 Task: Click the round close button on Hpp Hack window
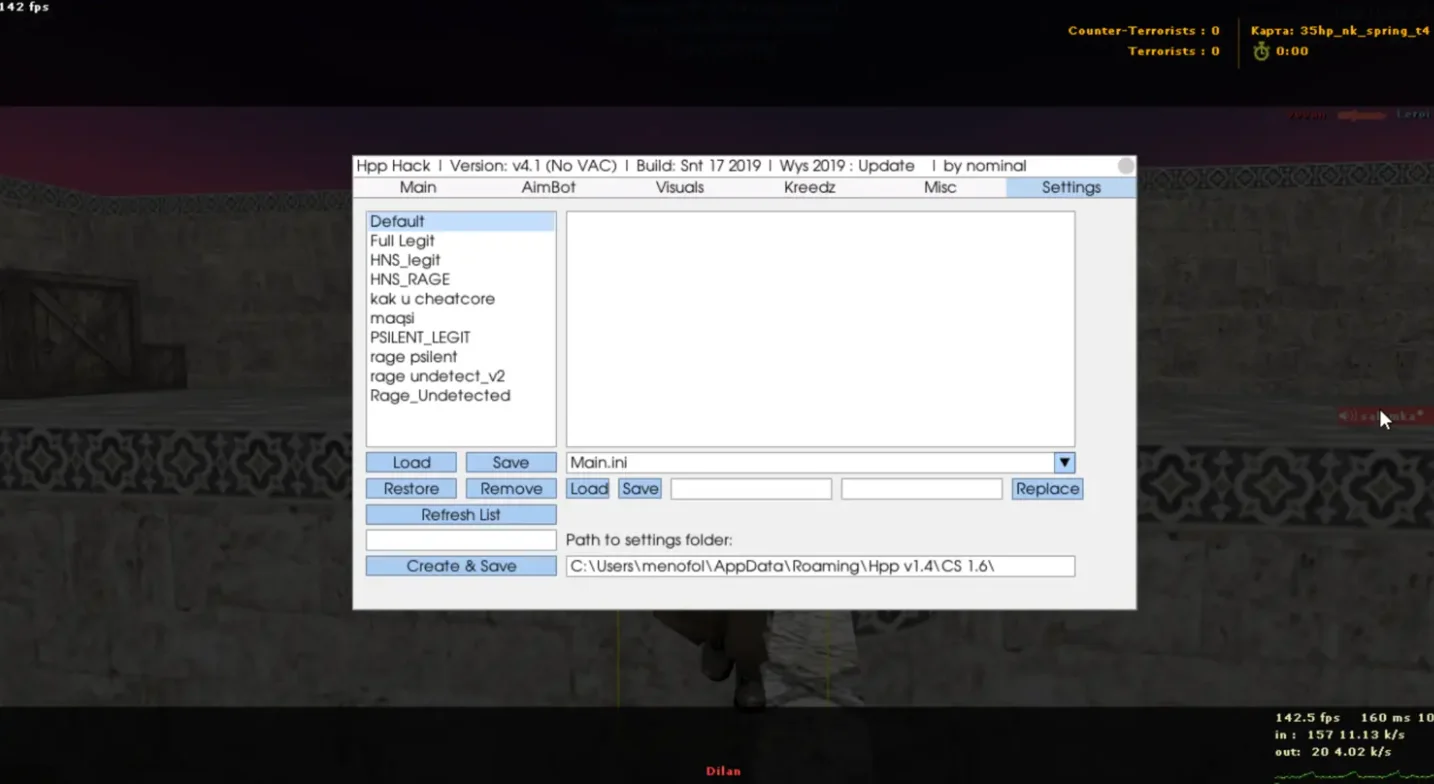[x=1125, y=166]
